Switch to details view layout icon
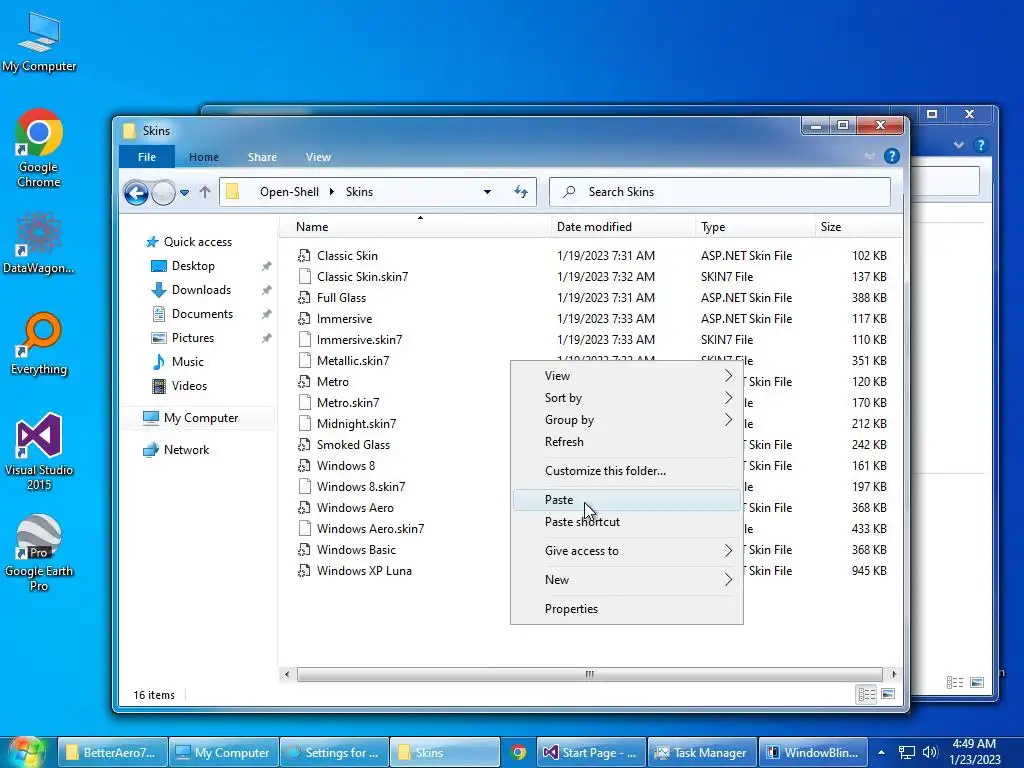 click(867, 694)
